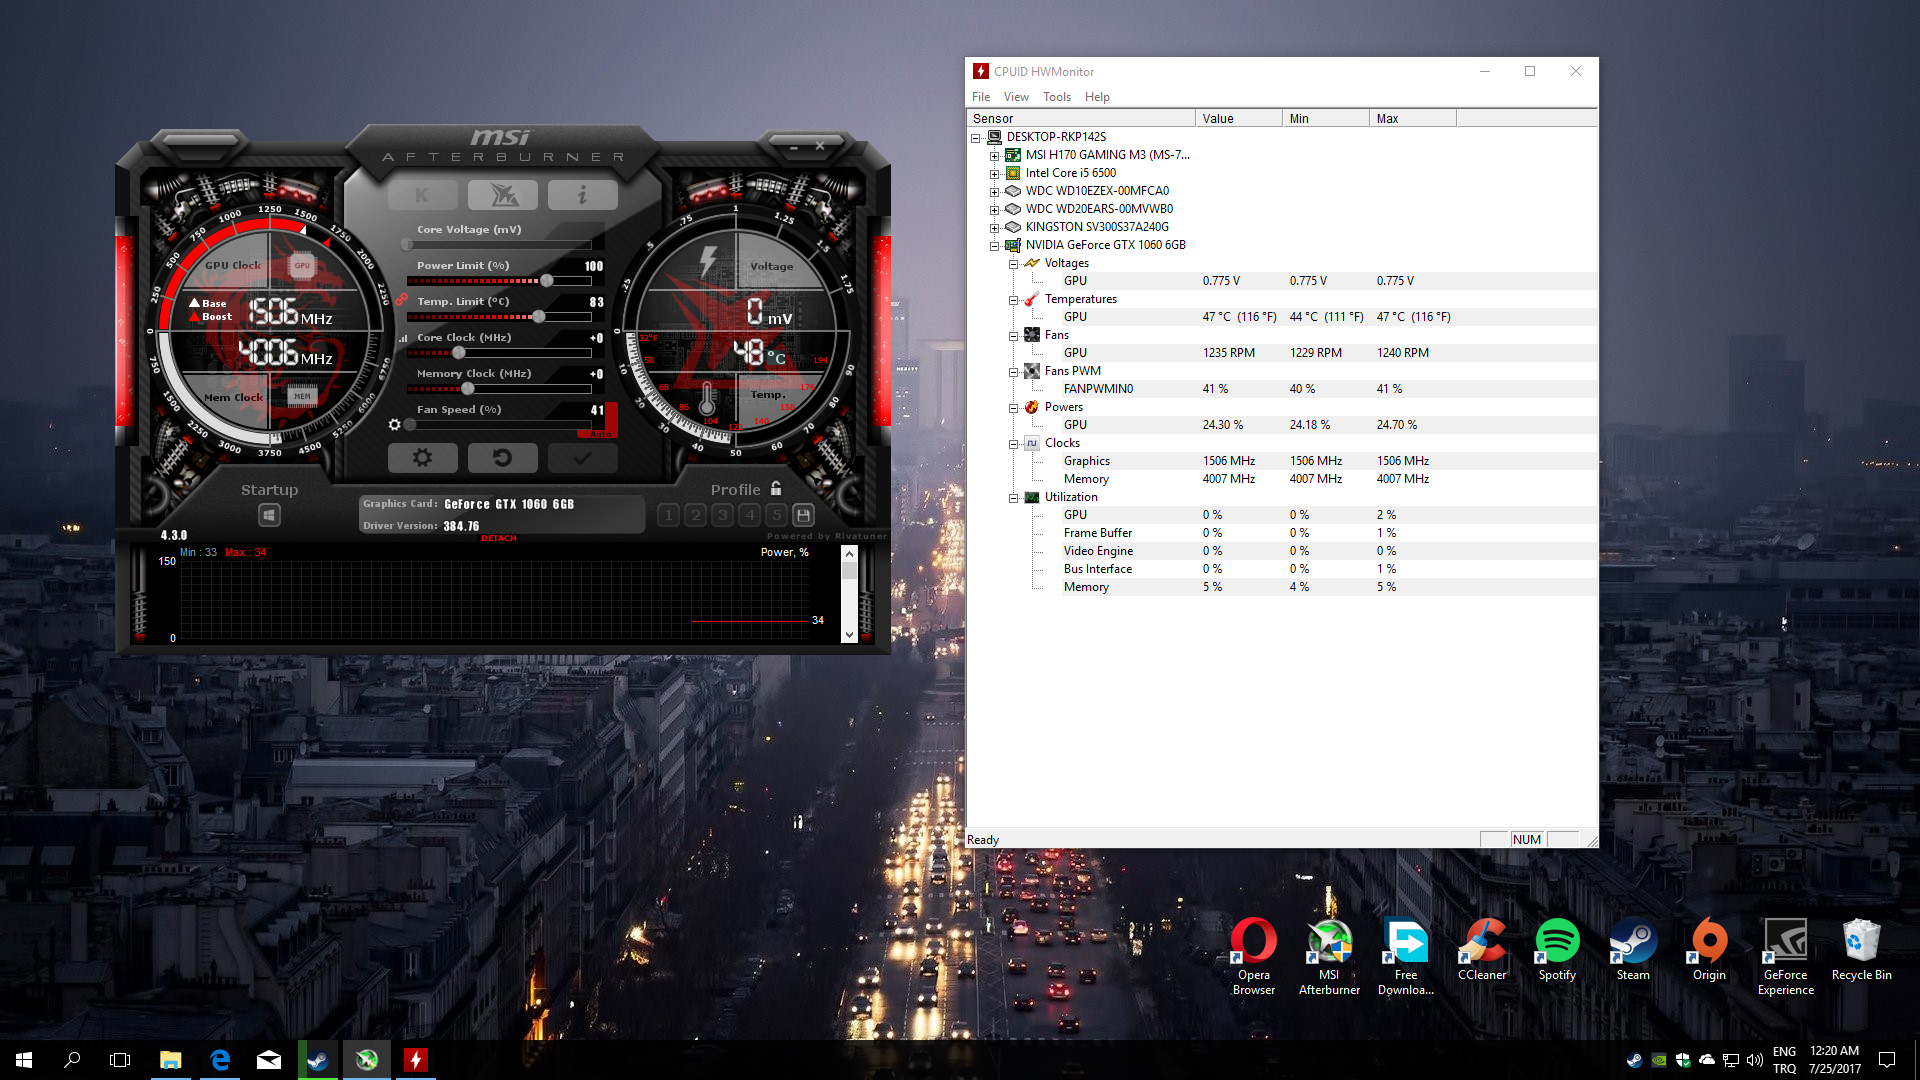
Task: Open the MSI jet-logo OC scanner button
Action: (x=503, y=195)
